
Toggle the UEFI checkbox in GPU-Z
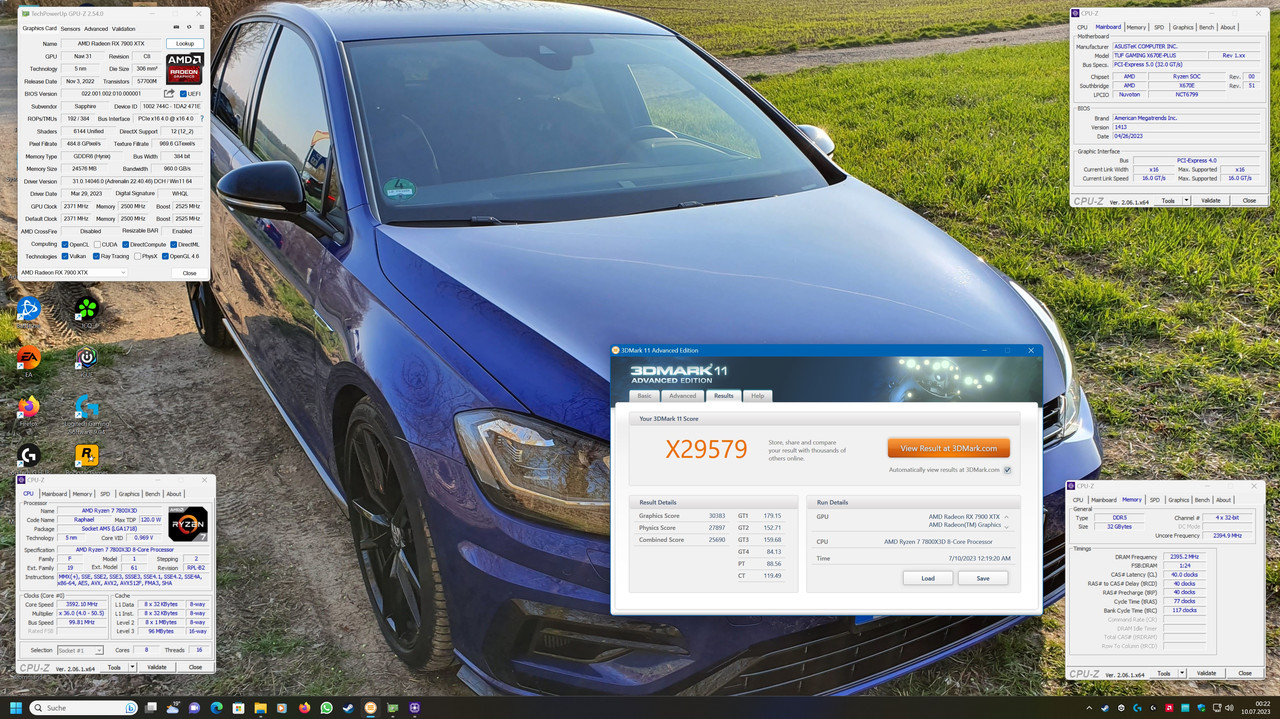pos(183,93)
